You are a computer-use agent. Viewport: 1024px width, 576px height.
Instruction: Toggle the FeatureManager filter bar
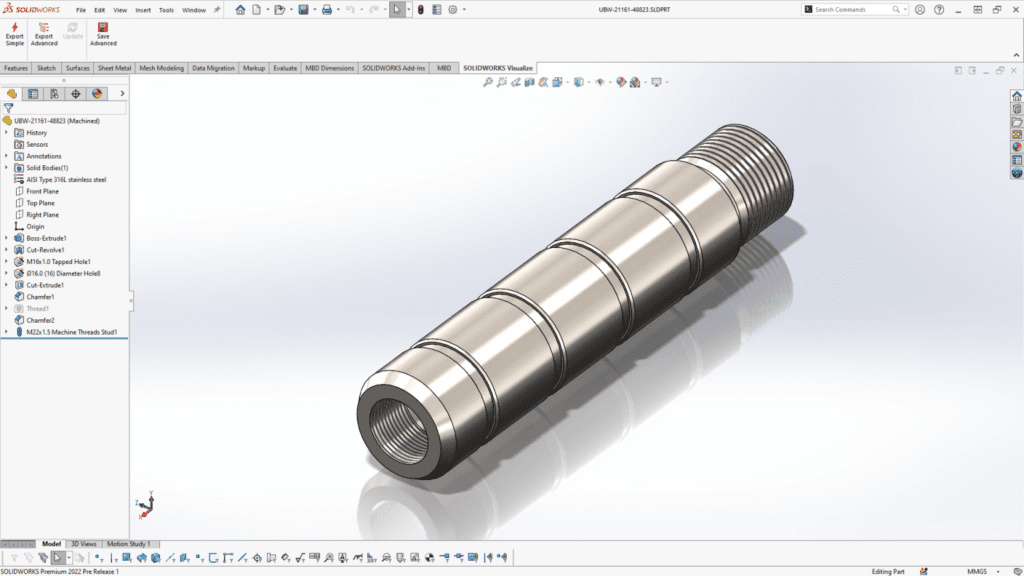point(10,107)
